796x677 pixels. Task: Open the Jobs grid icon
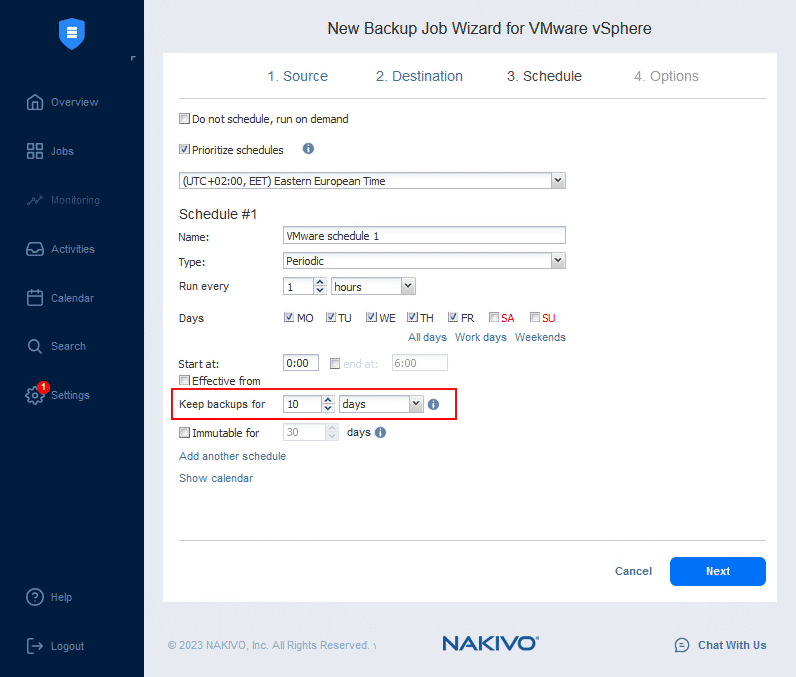pyautogui.click(x=35, y=151)
